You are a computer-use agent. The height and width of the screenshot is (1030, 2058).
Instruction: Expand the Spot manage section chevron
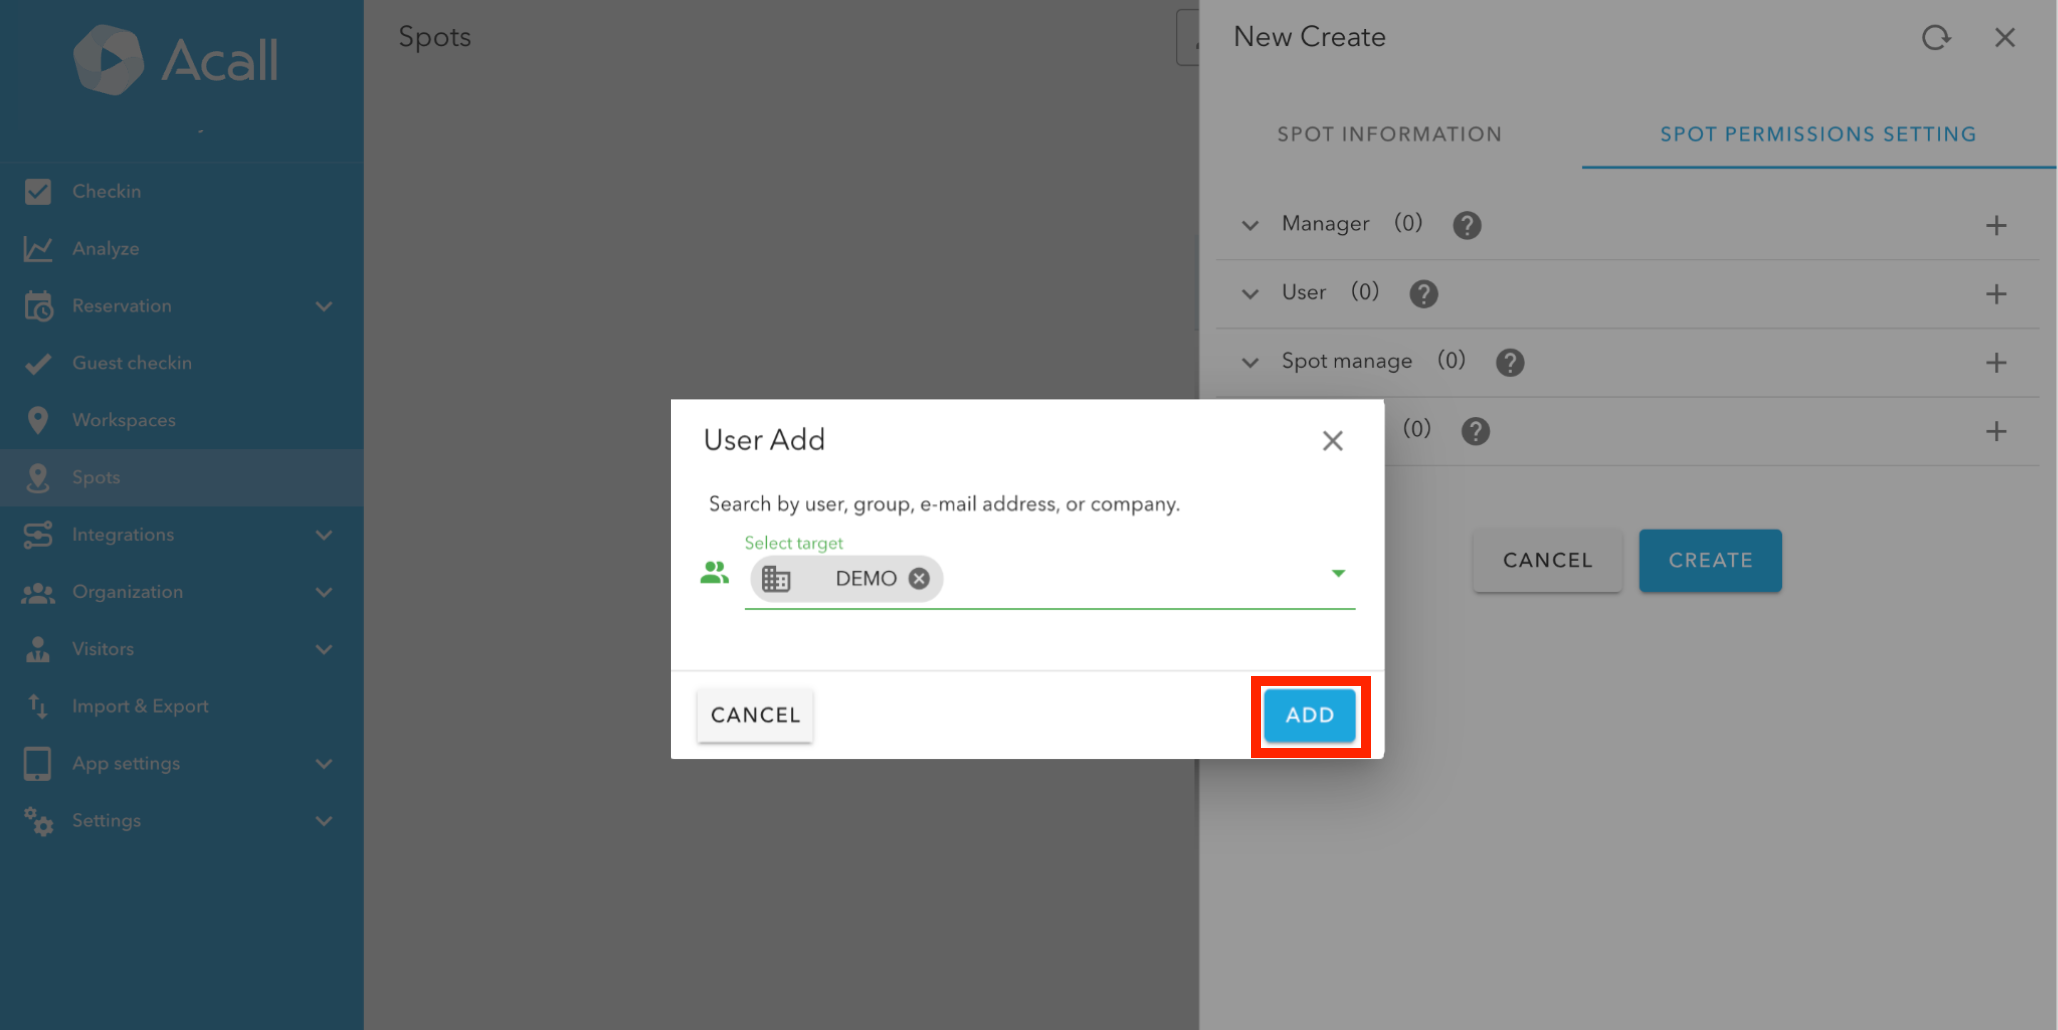(1250, 363)
